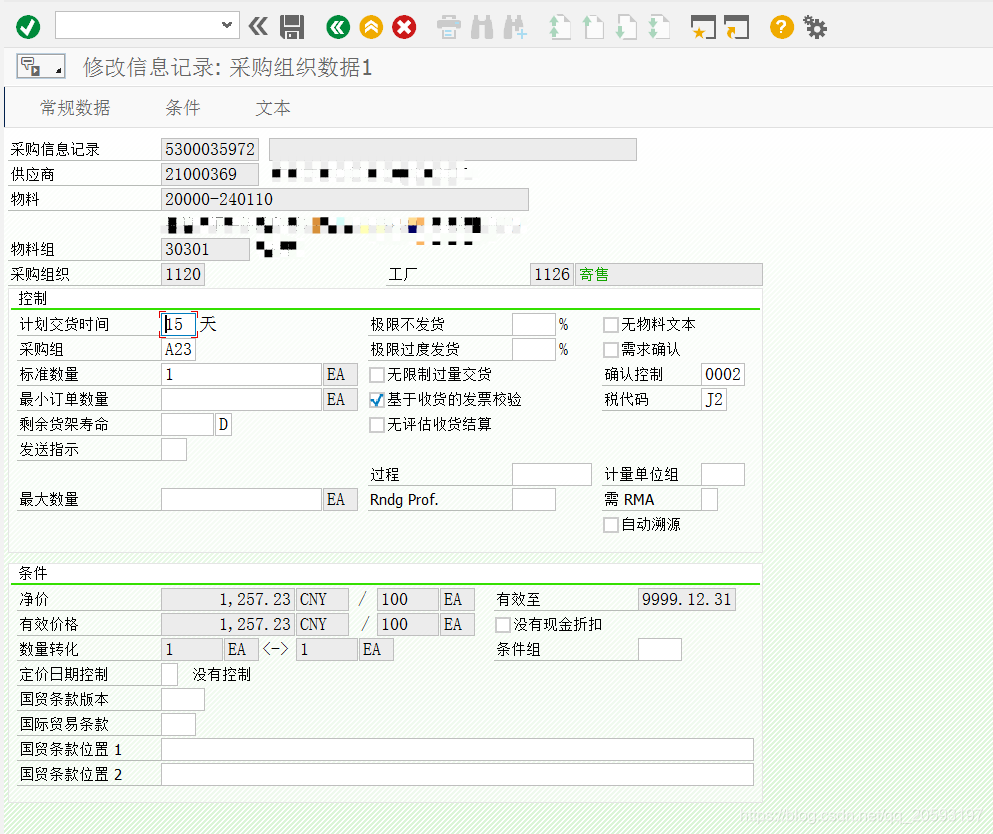Screen dimensions: 993x834
Task: Click the 最大数量 input field
Action: [x=241, y=500]
